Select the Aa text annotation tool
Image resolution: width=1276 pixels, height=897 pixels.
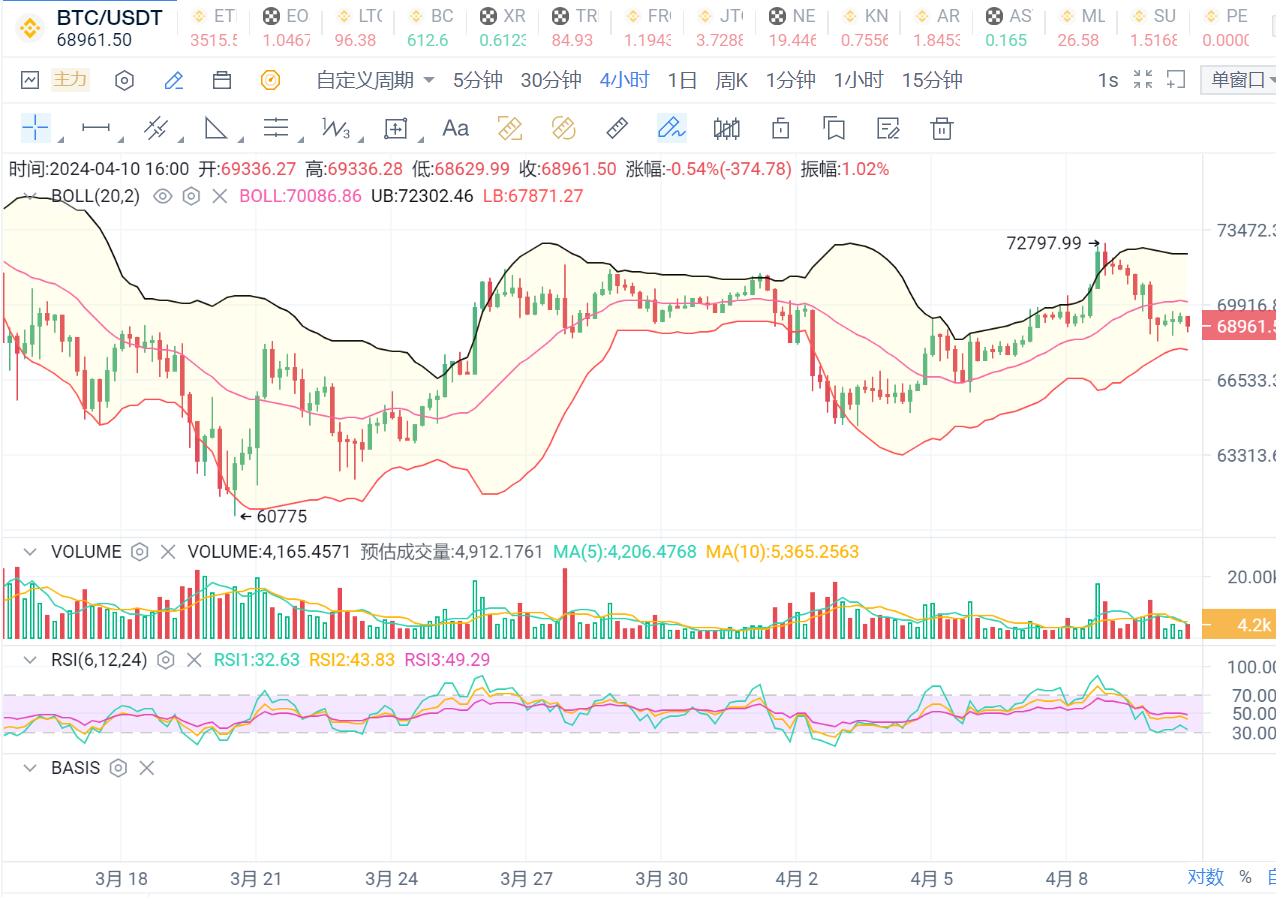click(x=455, y=127)
